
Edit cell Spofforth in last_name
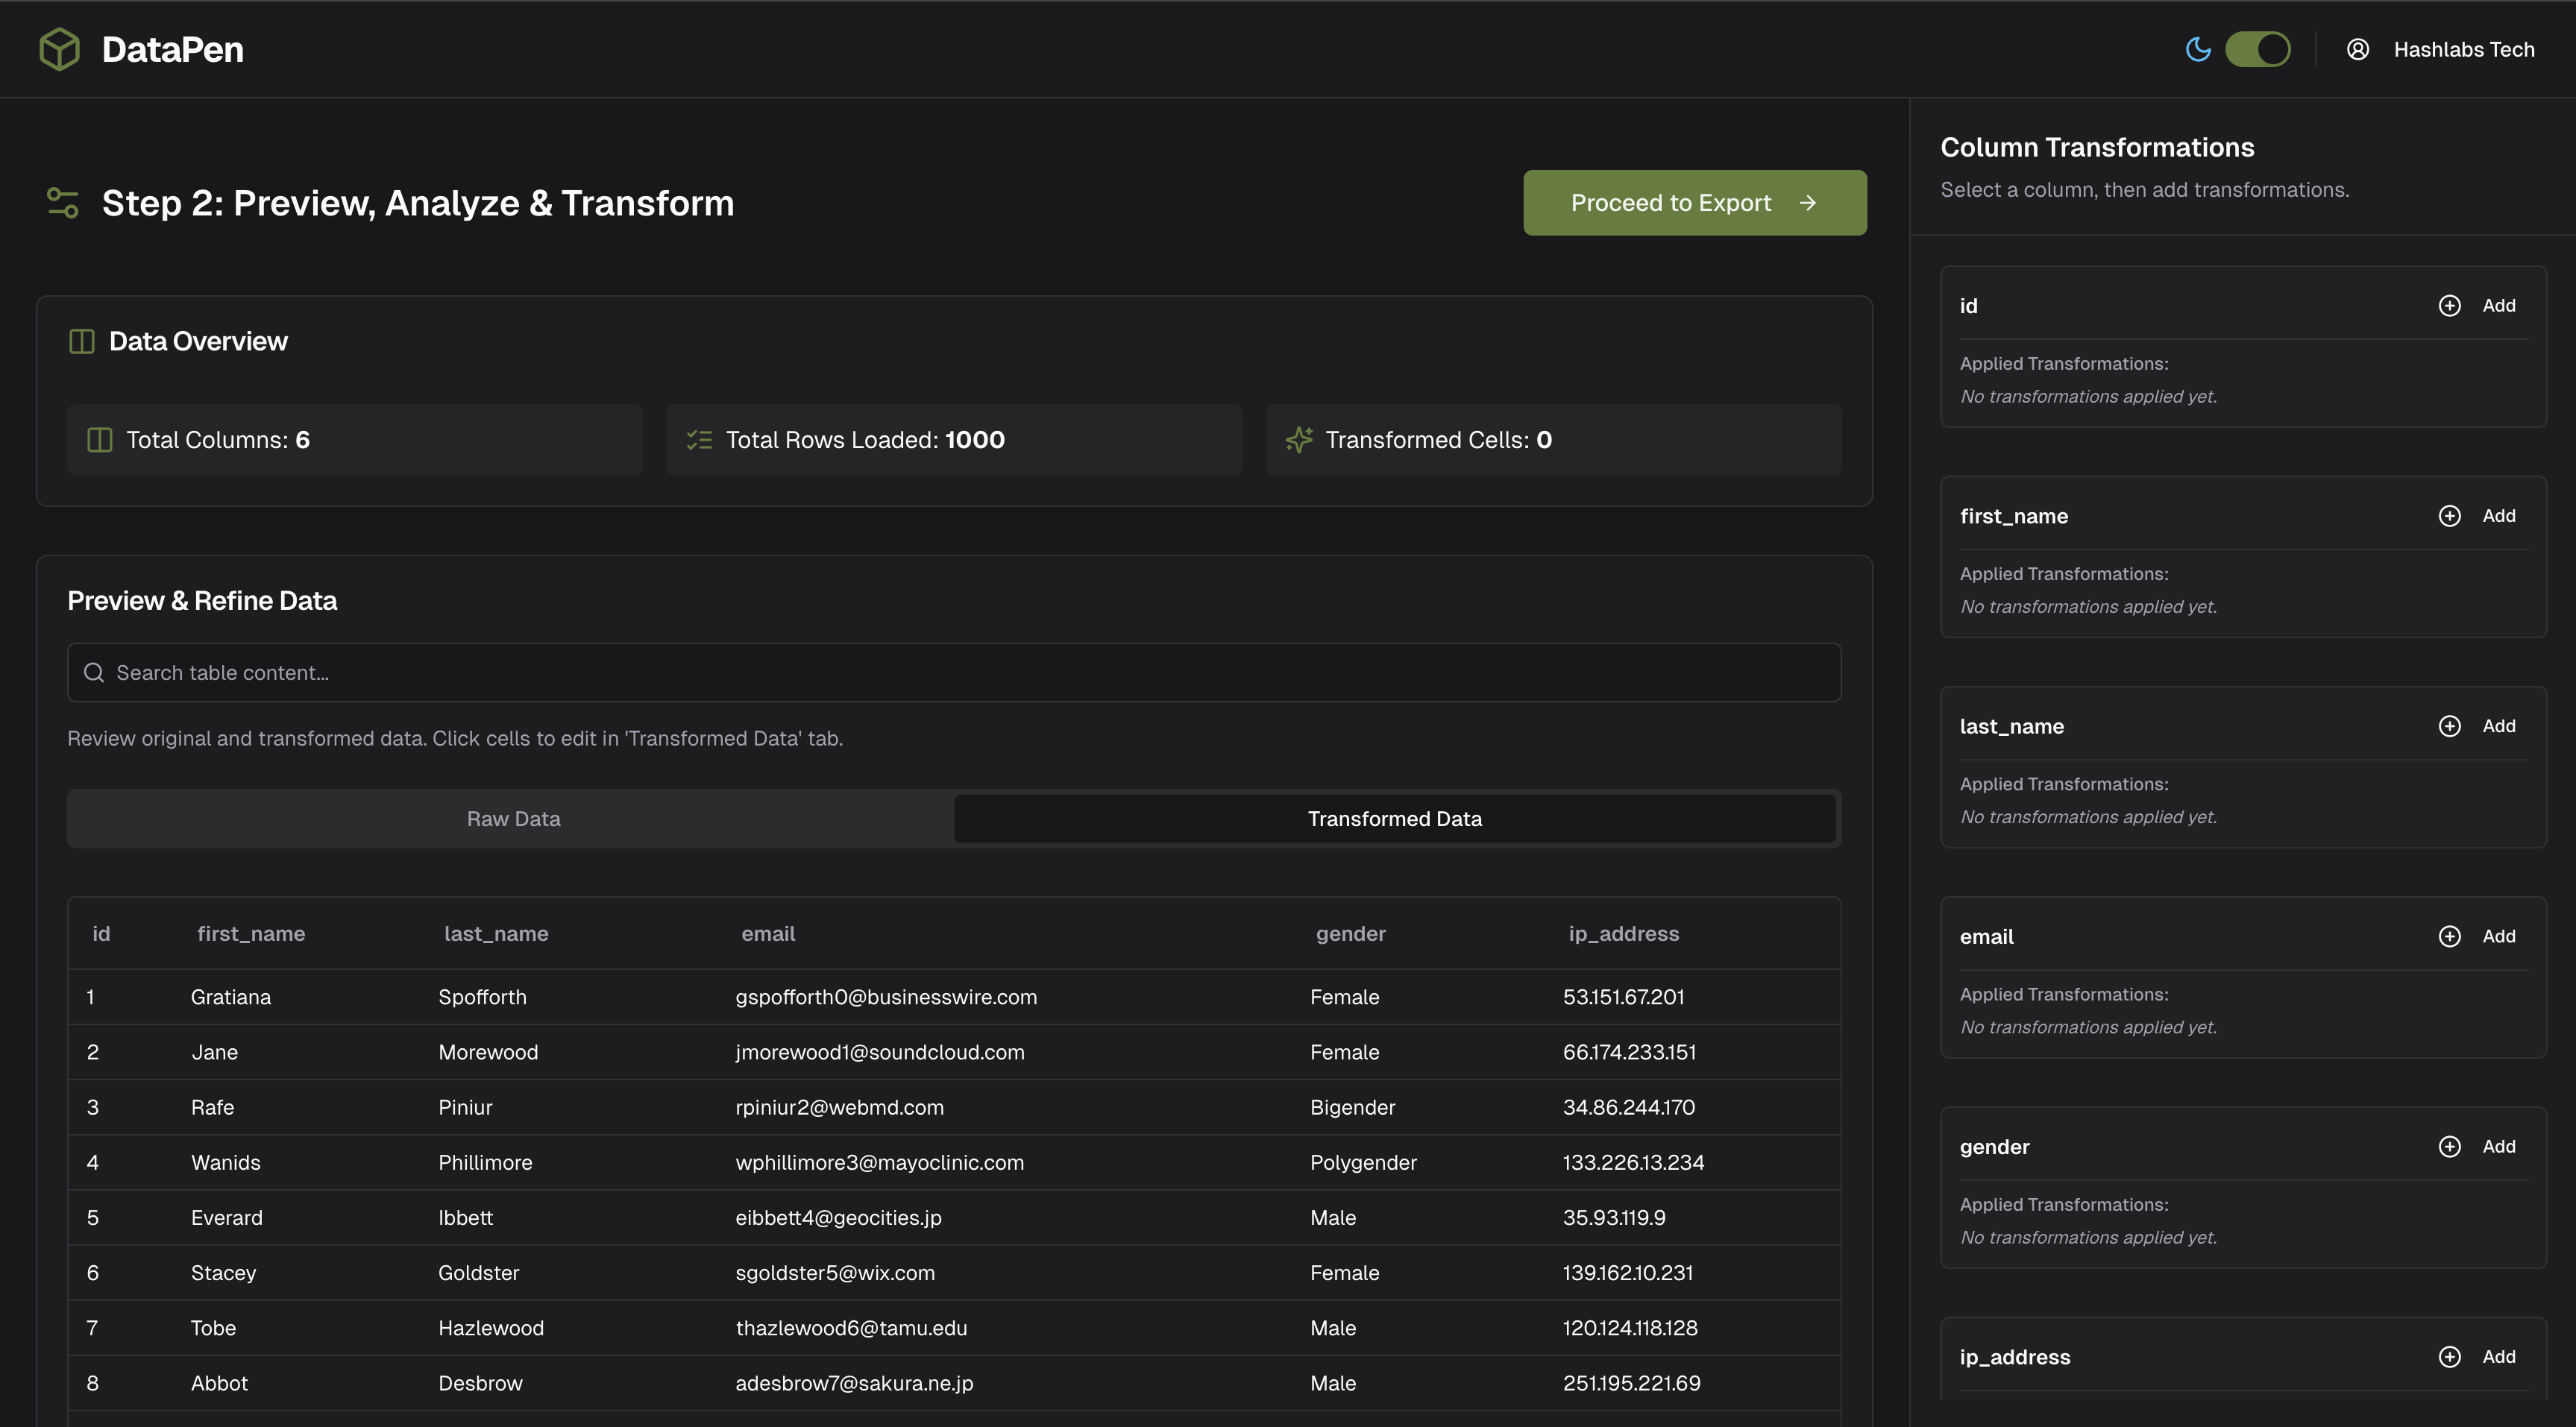coord(482,997)
